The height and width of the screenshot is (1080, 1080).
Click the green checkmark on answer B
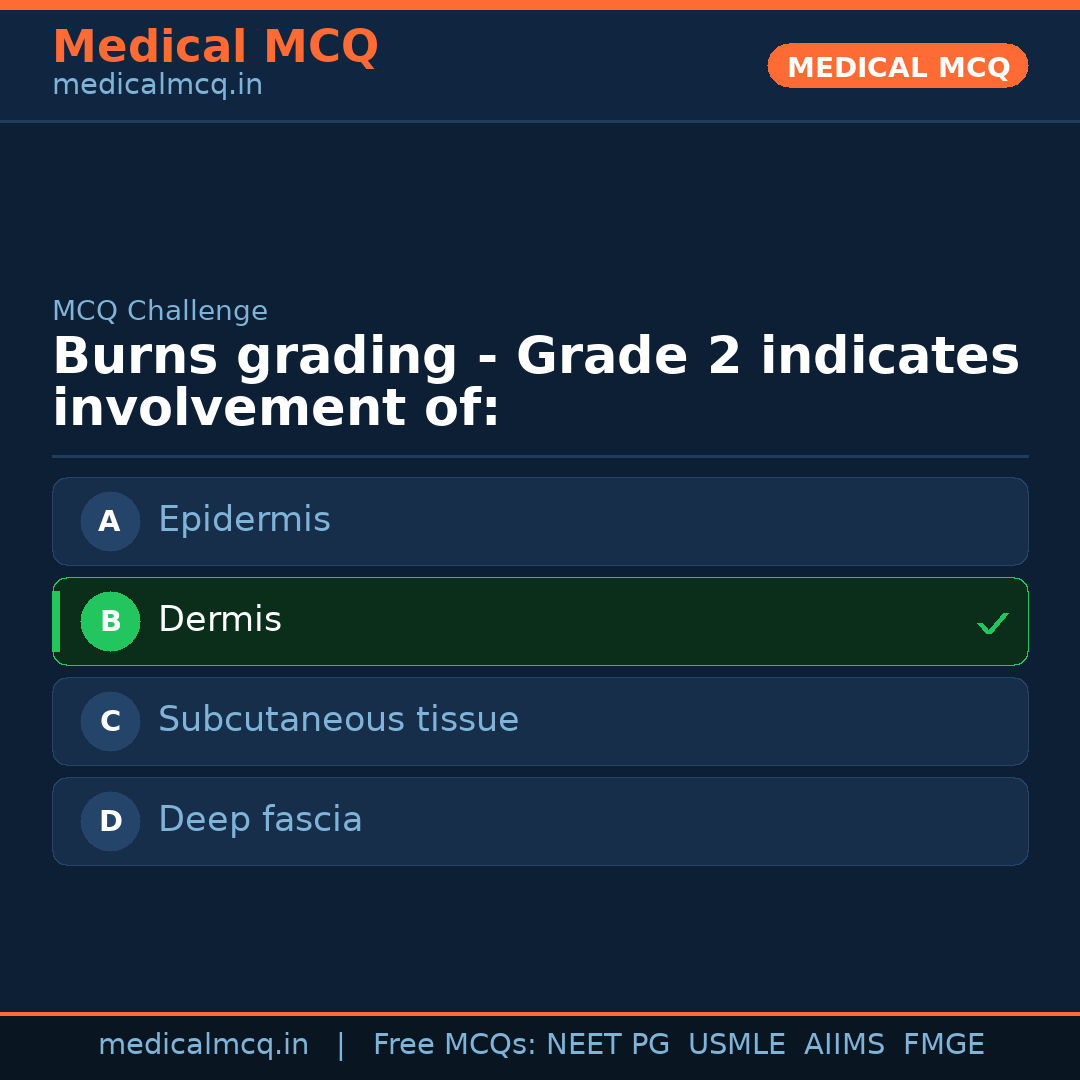click(x=993, y=623)
